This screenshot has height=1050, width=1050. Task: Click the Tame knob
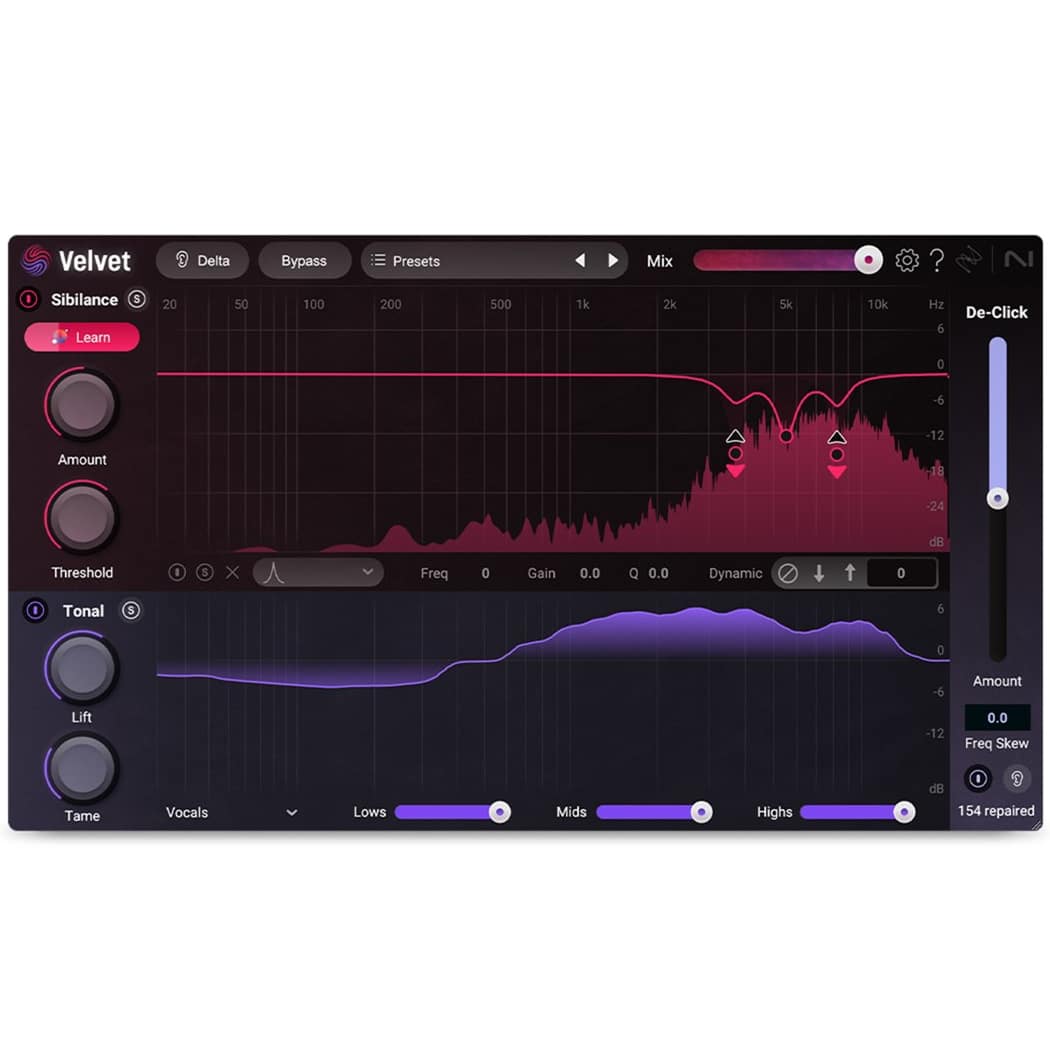[82, 767]
